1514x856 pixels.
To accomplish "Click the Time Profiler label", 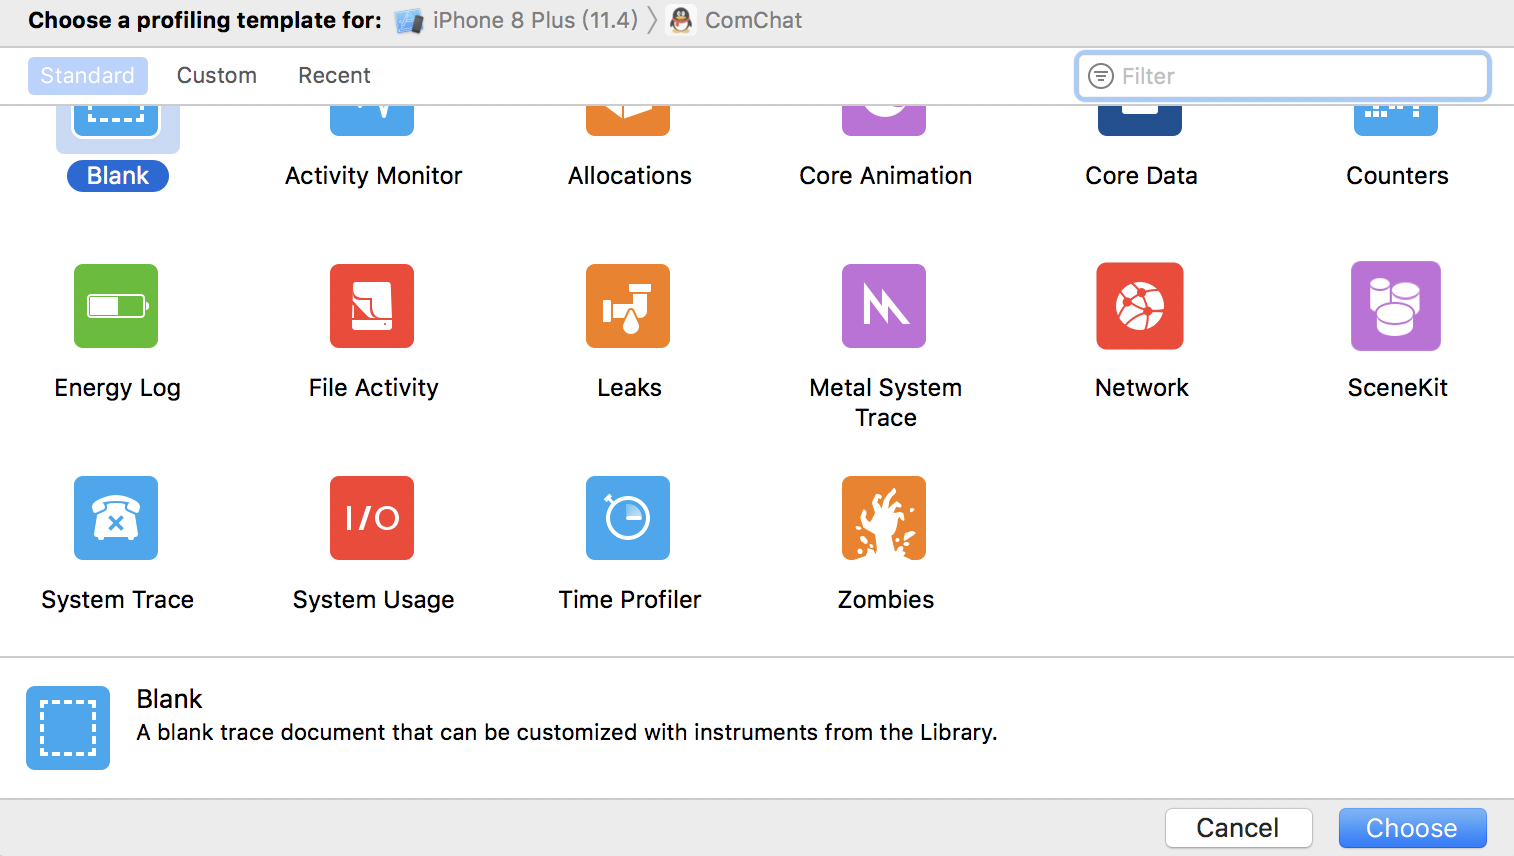I will [x=629, y=600].
